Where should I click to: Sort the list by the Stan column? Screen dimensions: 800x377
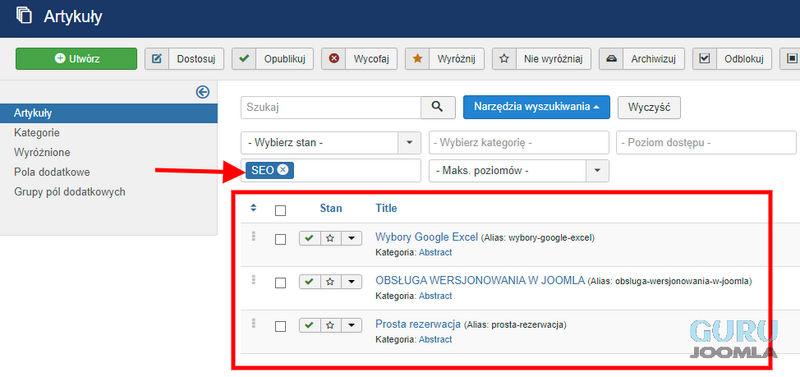click(x=331, y=208)
